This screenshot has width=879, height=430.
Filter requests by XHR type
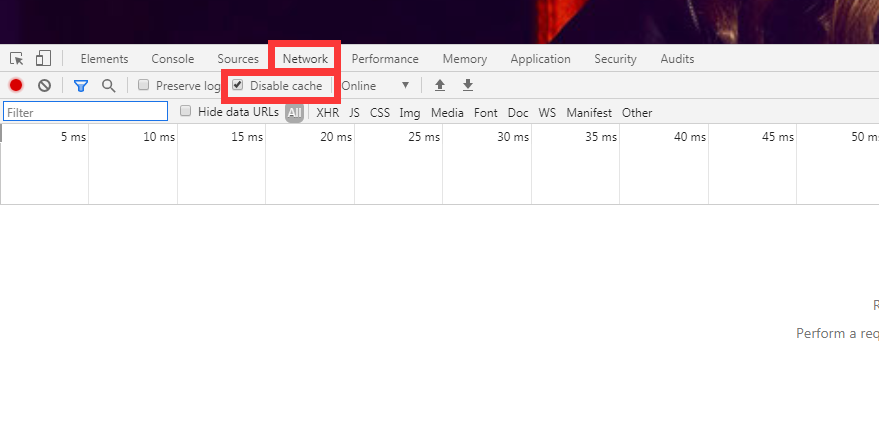[x=327, y=113]
